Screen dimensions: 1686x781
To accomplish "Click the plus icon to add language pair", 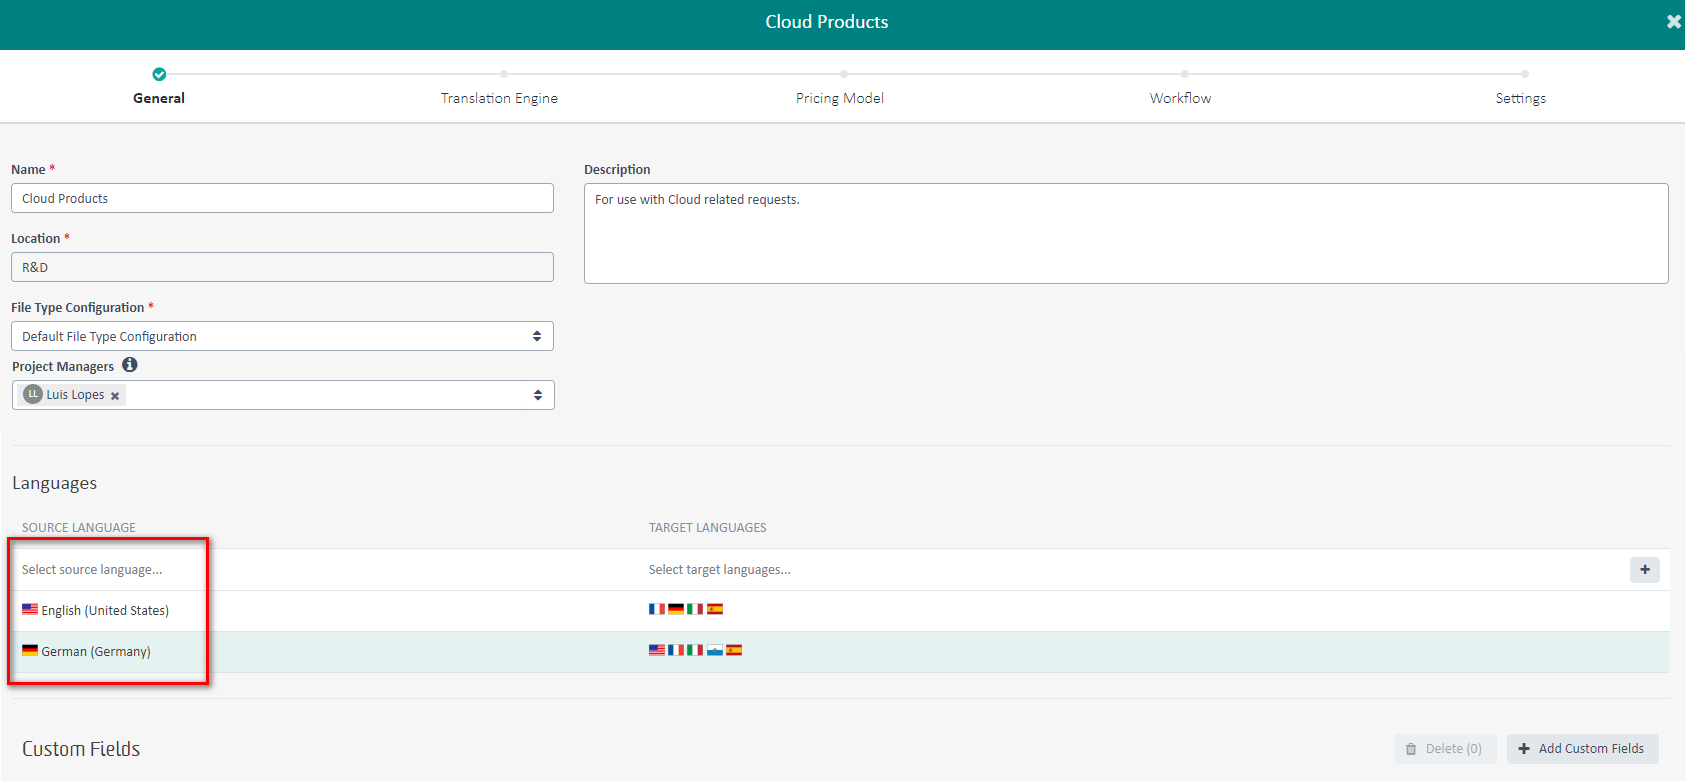I will coord(1644,569).
